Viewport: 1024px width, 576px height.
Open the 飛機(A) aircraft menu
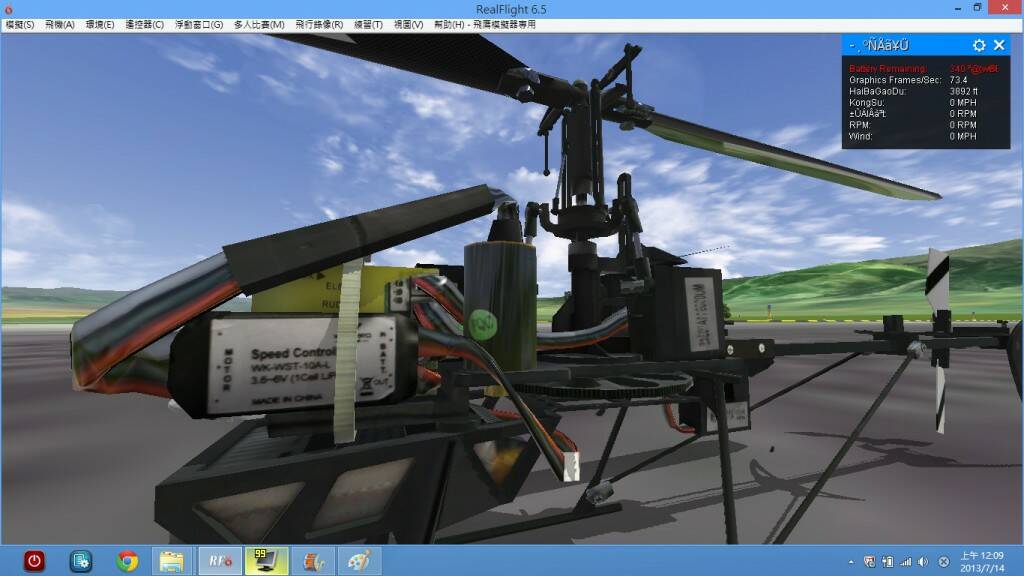point(59,25)
